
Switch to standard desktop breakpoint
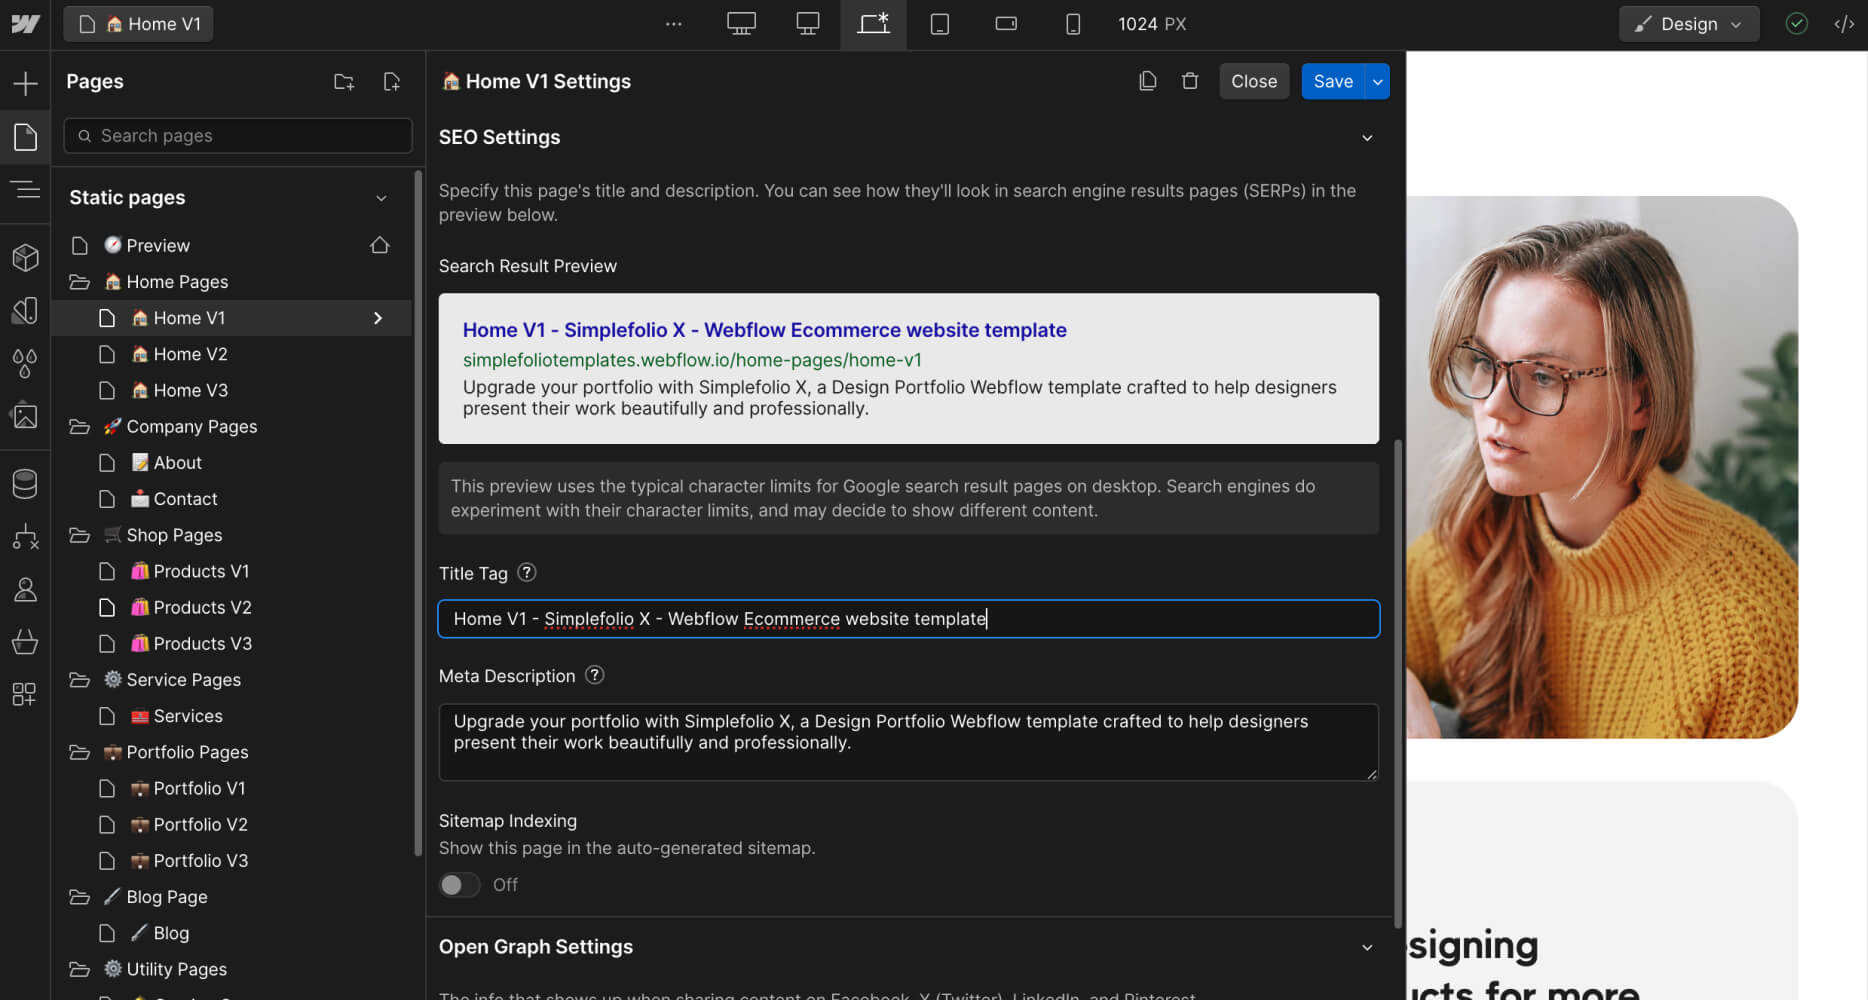[808, 24]
